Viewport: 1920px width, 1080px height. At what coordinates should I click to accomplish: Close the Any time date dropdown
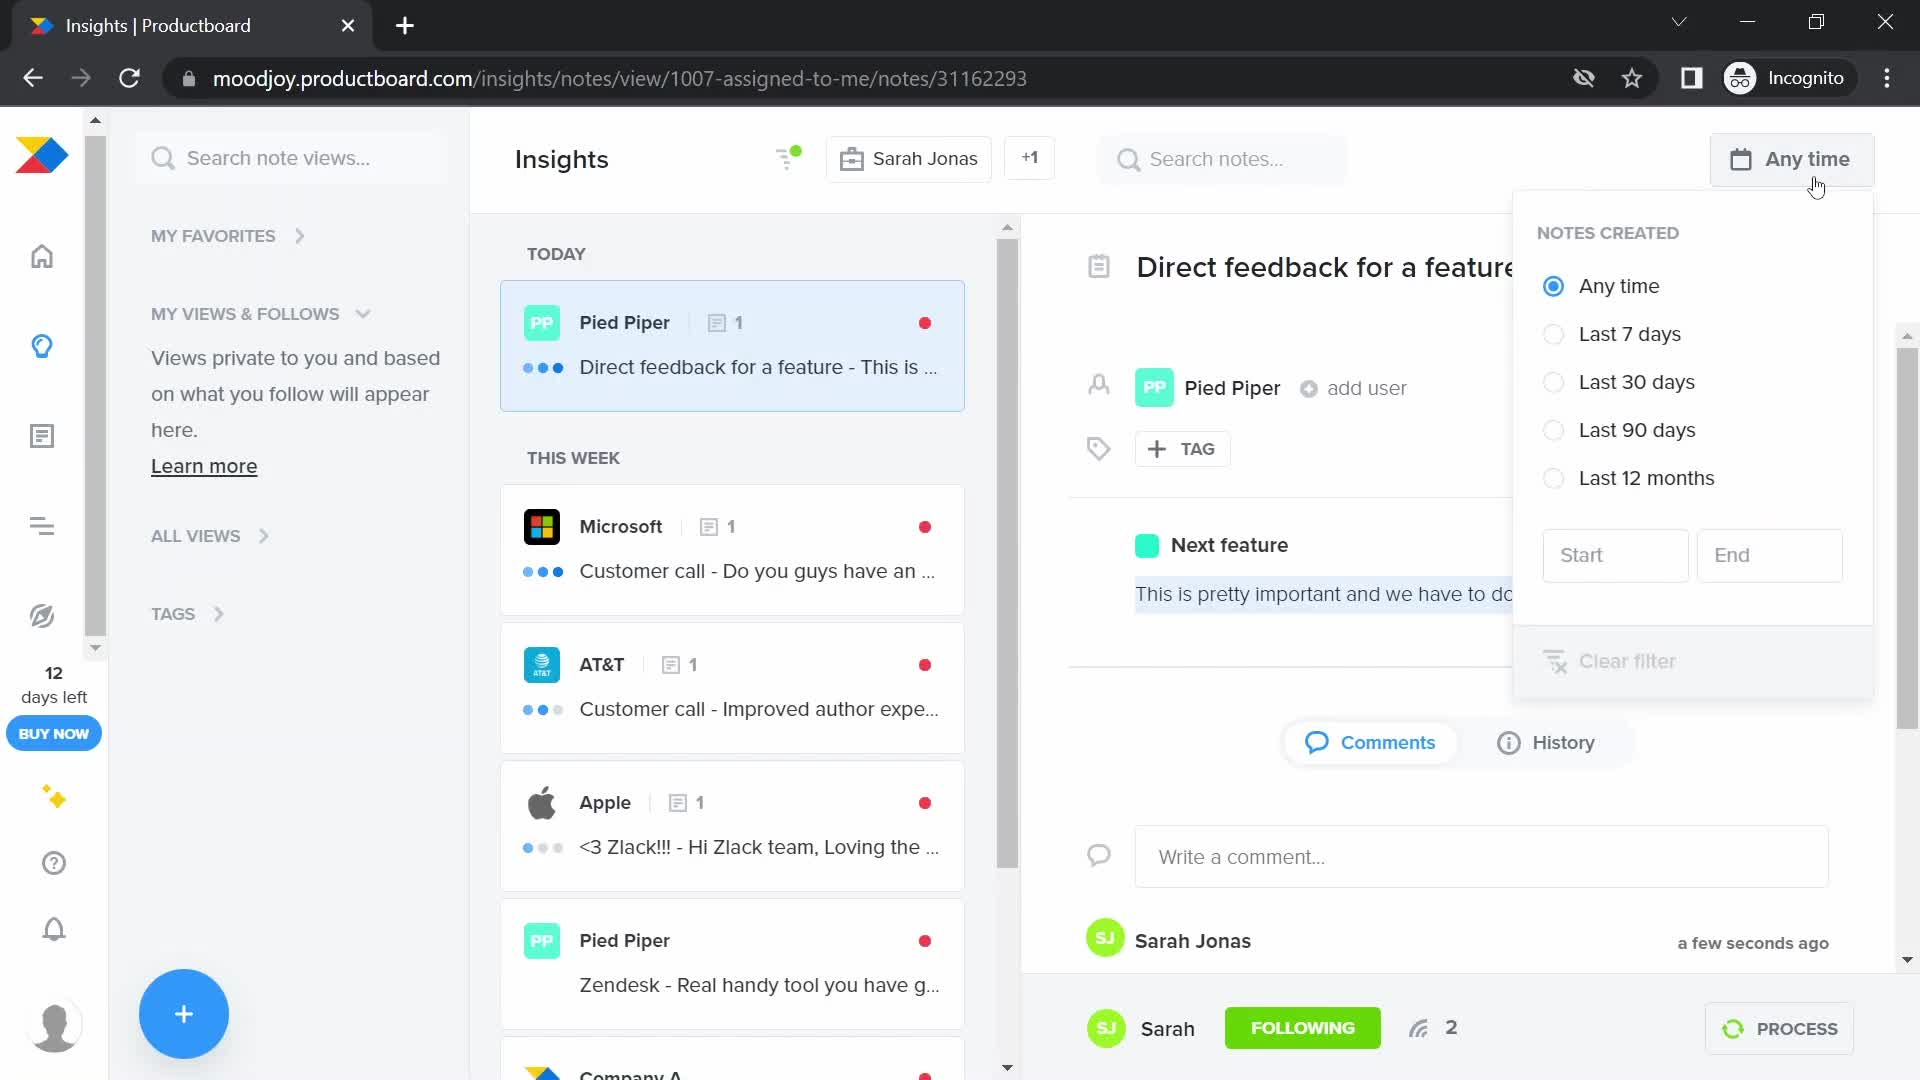(x=1792, y=159)
